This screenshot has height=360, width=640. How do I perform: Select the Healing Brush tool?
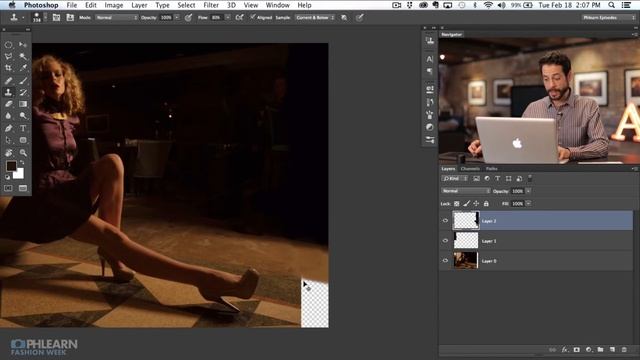(9, 80)
